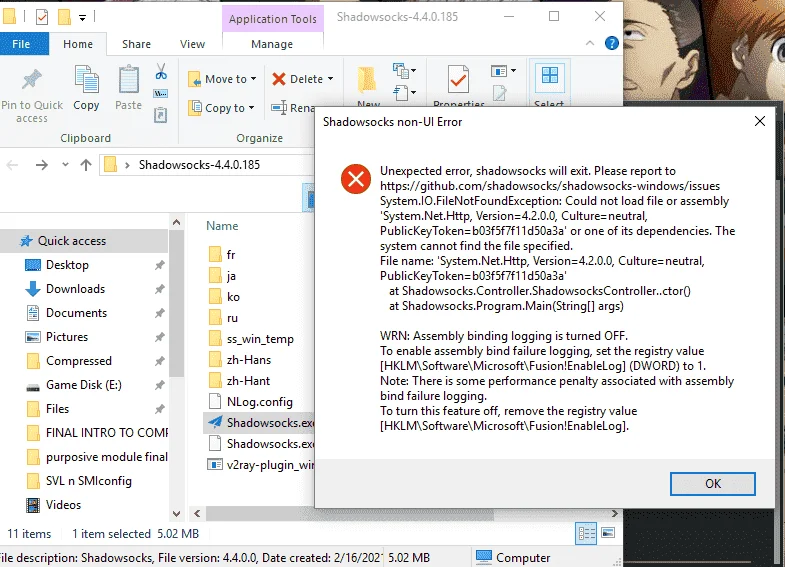The image size is (785, 567).
Task: Select the Shadowsocks.exe paper plane file
Action: pos(259,423)
